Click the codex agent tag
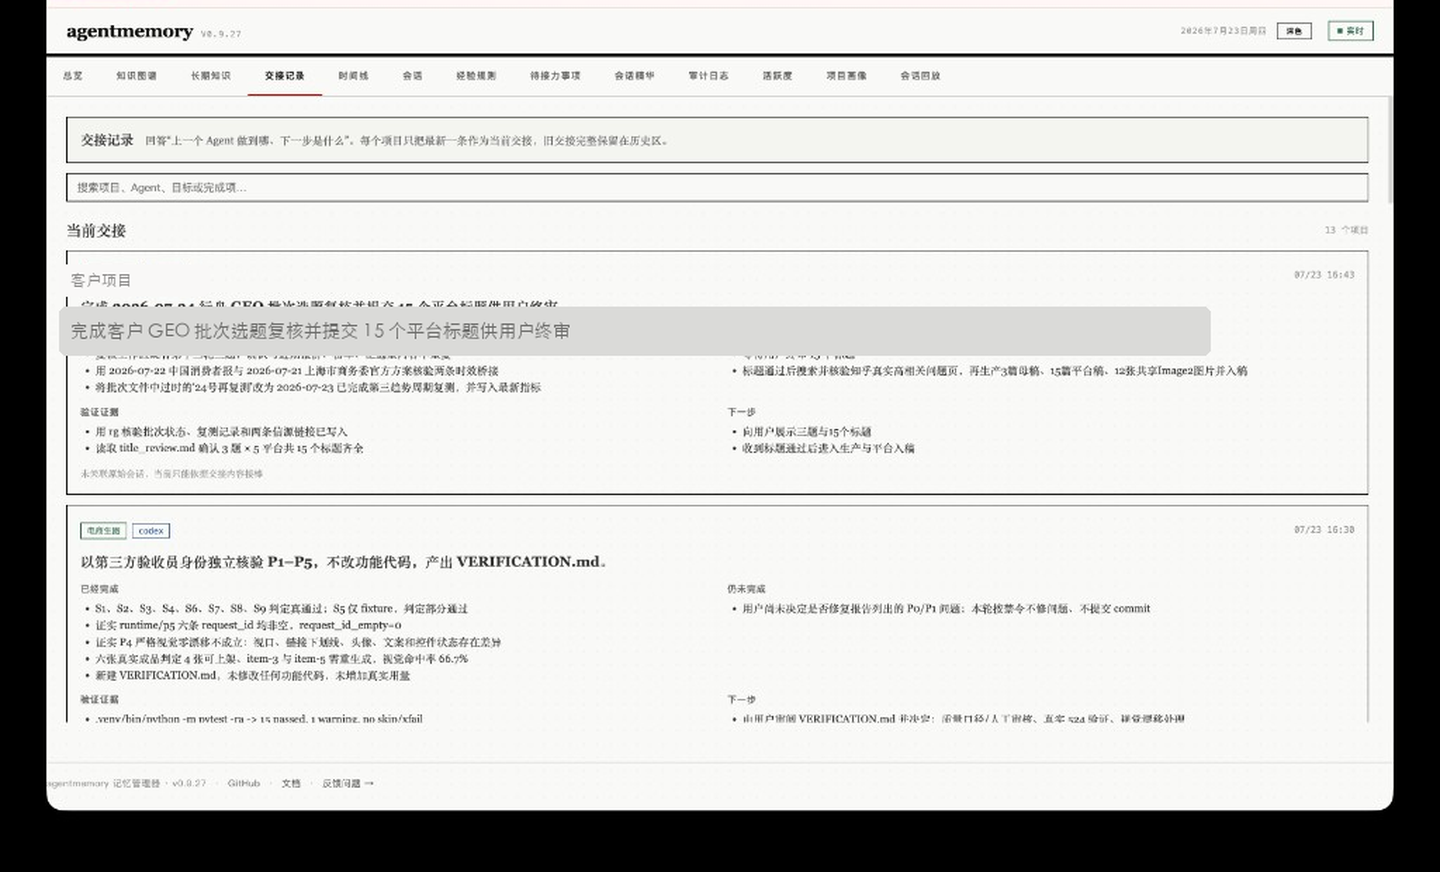The image size is (1440, 872). [151, 531]
